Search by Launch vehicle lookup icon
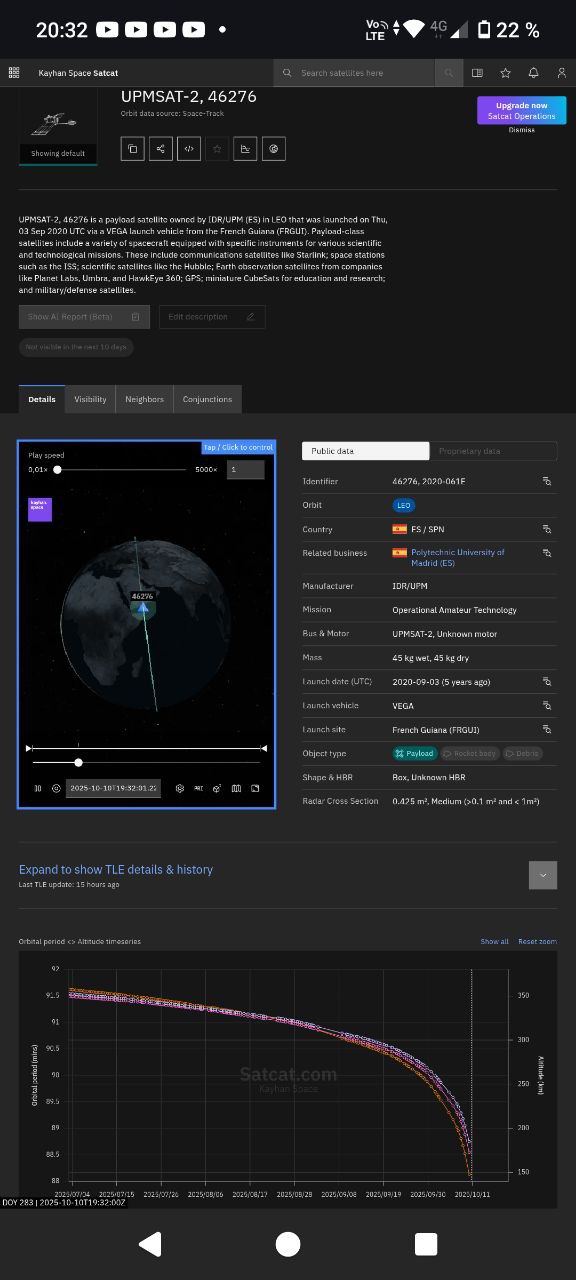Image resolution: width=576 pixels, height=1280 pixels. point(547,705)
